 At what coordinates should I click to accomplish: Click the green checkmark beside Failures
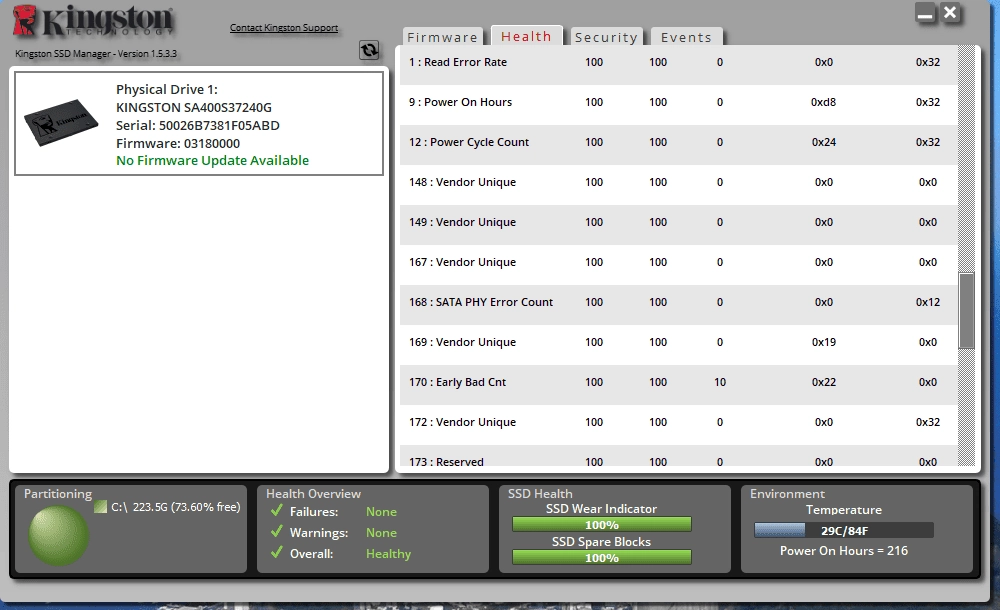277,511
